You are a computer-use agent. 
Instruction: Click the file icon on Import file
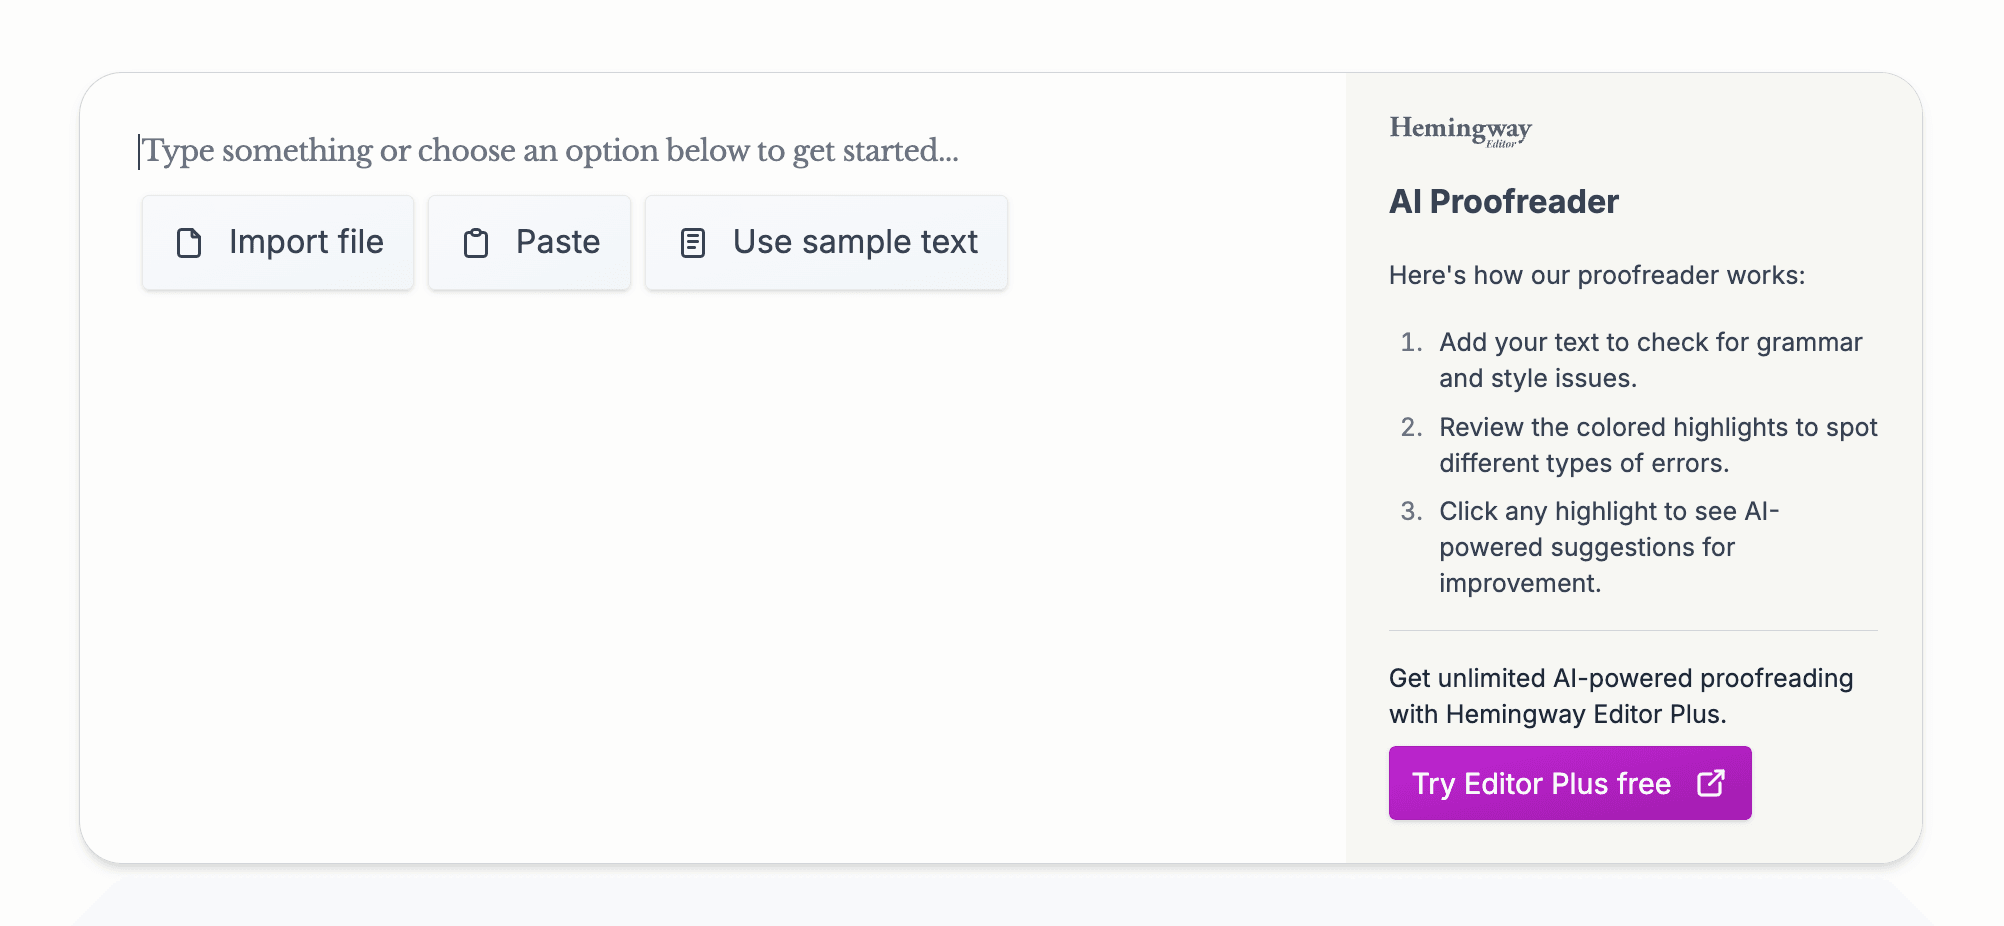tap(189, 243)
